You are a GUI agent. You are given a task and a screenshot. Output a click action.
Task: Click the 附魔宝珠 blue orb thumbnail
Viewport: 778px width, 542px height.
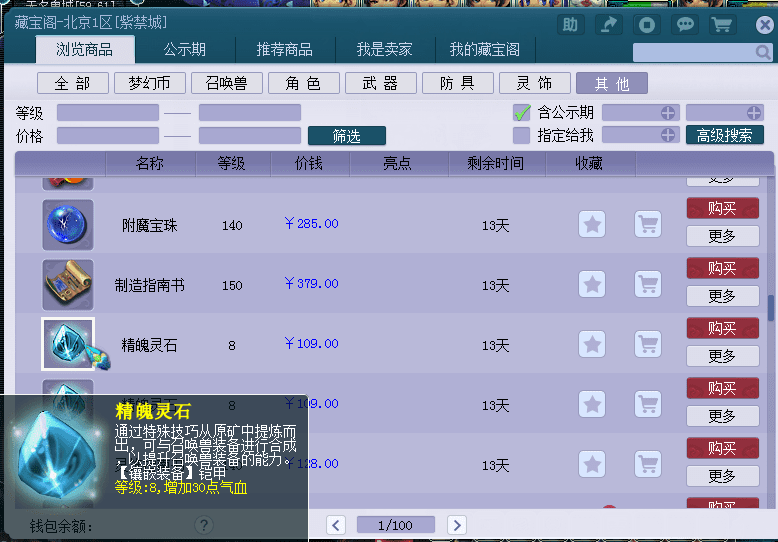(68, 225)
